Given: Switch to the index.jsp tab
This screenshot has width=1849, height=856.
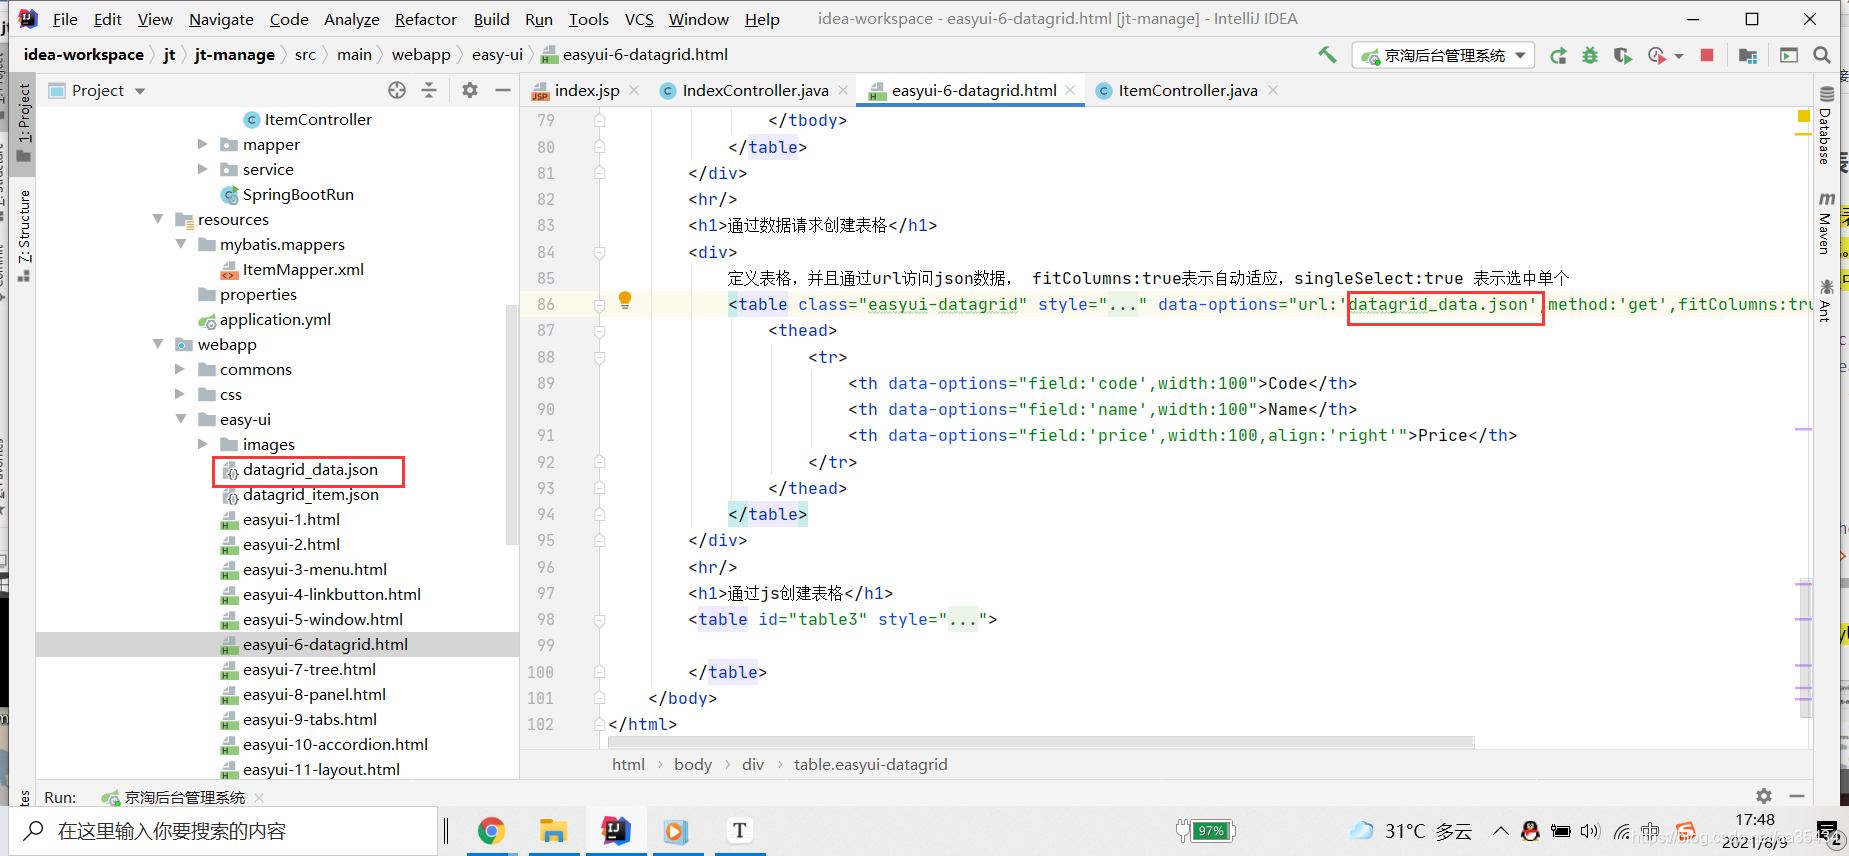Looking at the screenshot, I should click(587, 90).
